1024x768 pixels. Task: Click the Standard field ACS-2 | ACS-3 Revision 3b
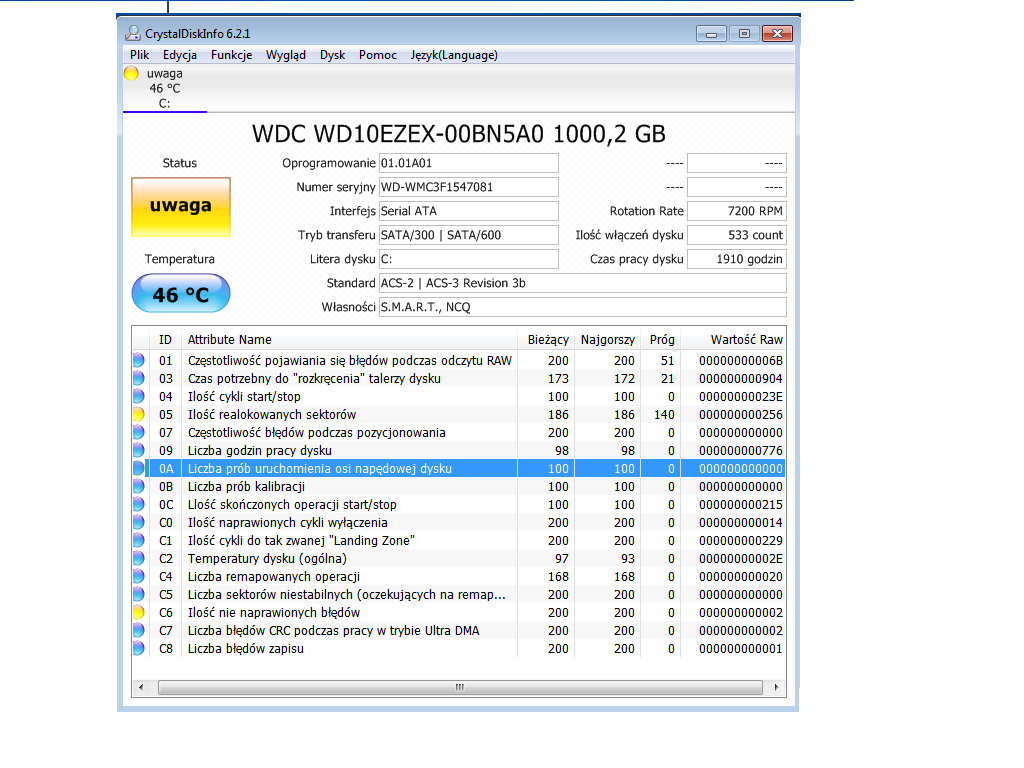tap(583, 283)
